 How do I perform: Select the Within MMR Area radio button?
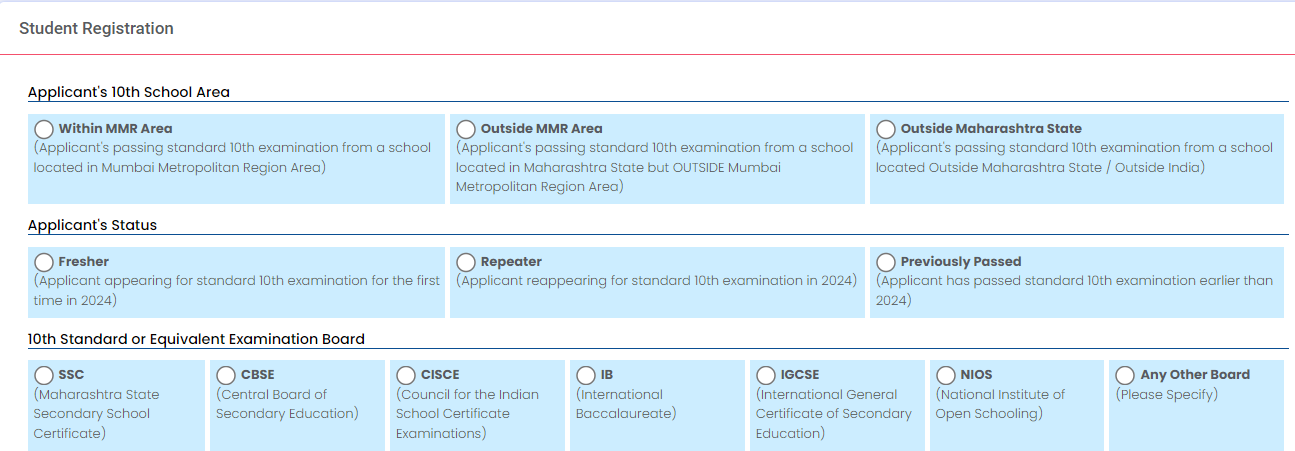point(44,129)
